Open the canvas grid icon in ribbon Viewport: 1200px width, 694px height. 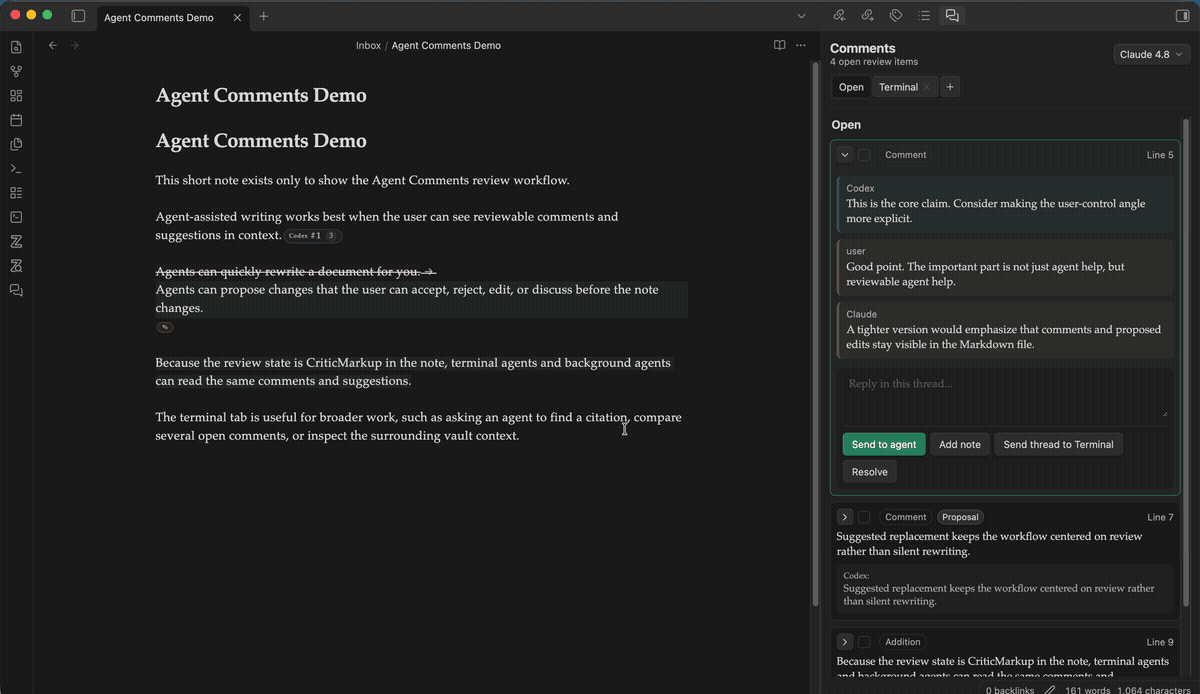click(16, 96)
